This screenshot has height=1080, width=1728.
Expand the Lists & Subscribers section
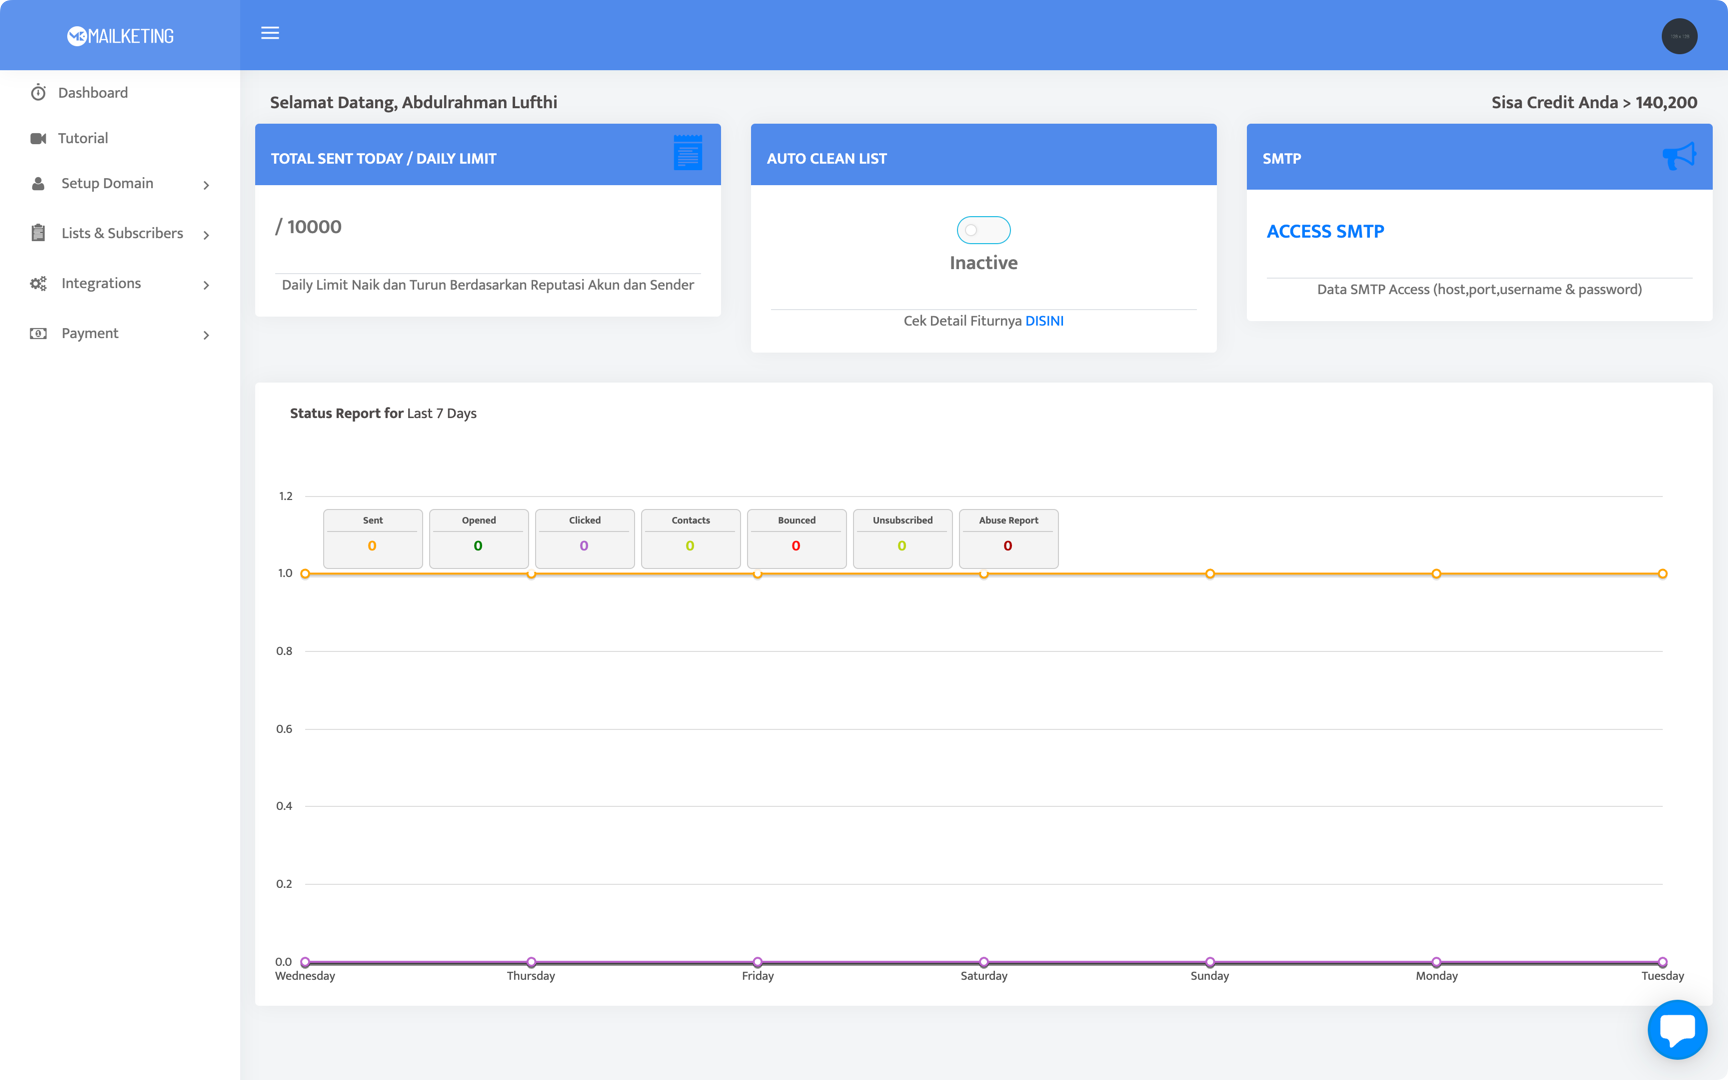(122, 232)
